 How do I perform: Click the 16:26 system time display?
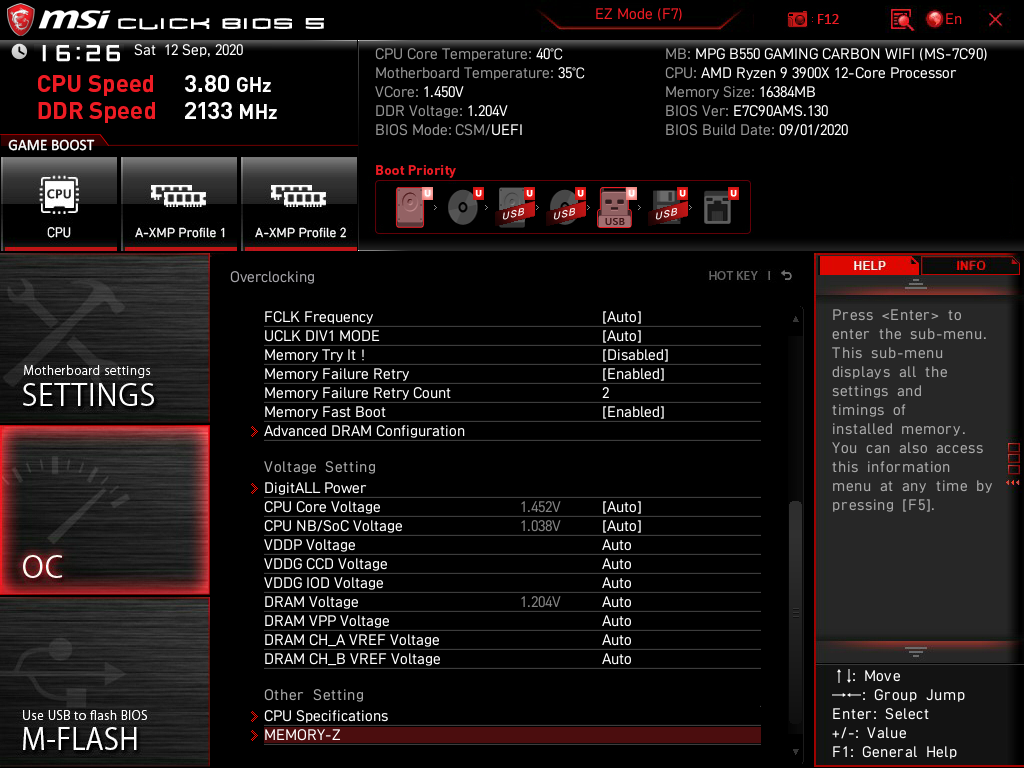coord(81,53)
